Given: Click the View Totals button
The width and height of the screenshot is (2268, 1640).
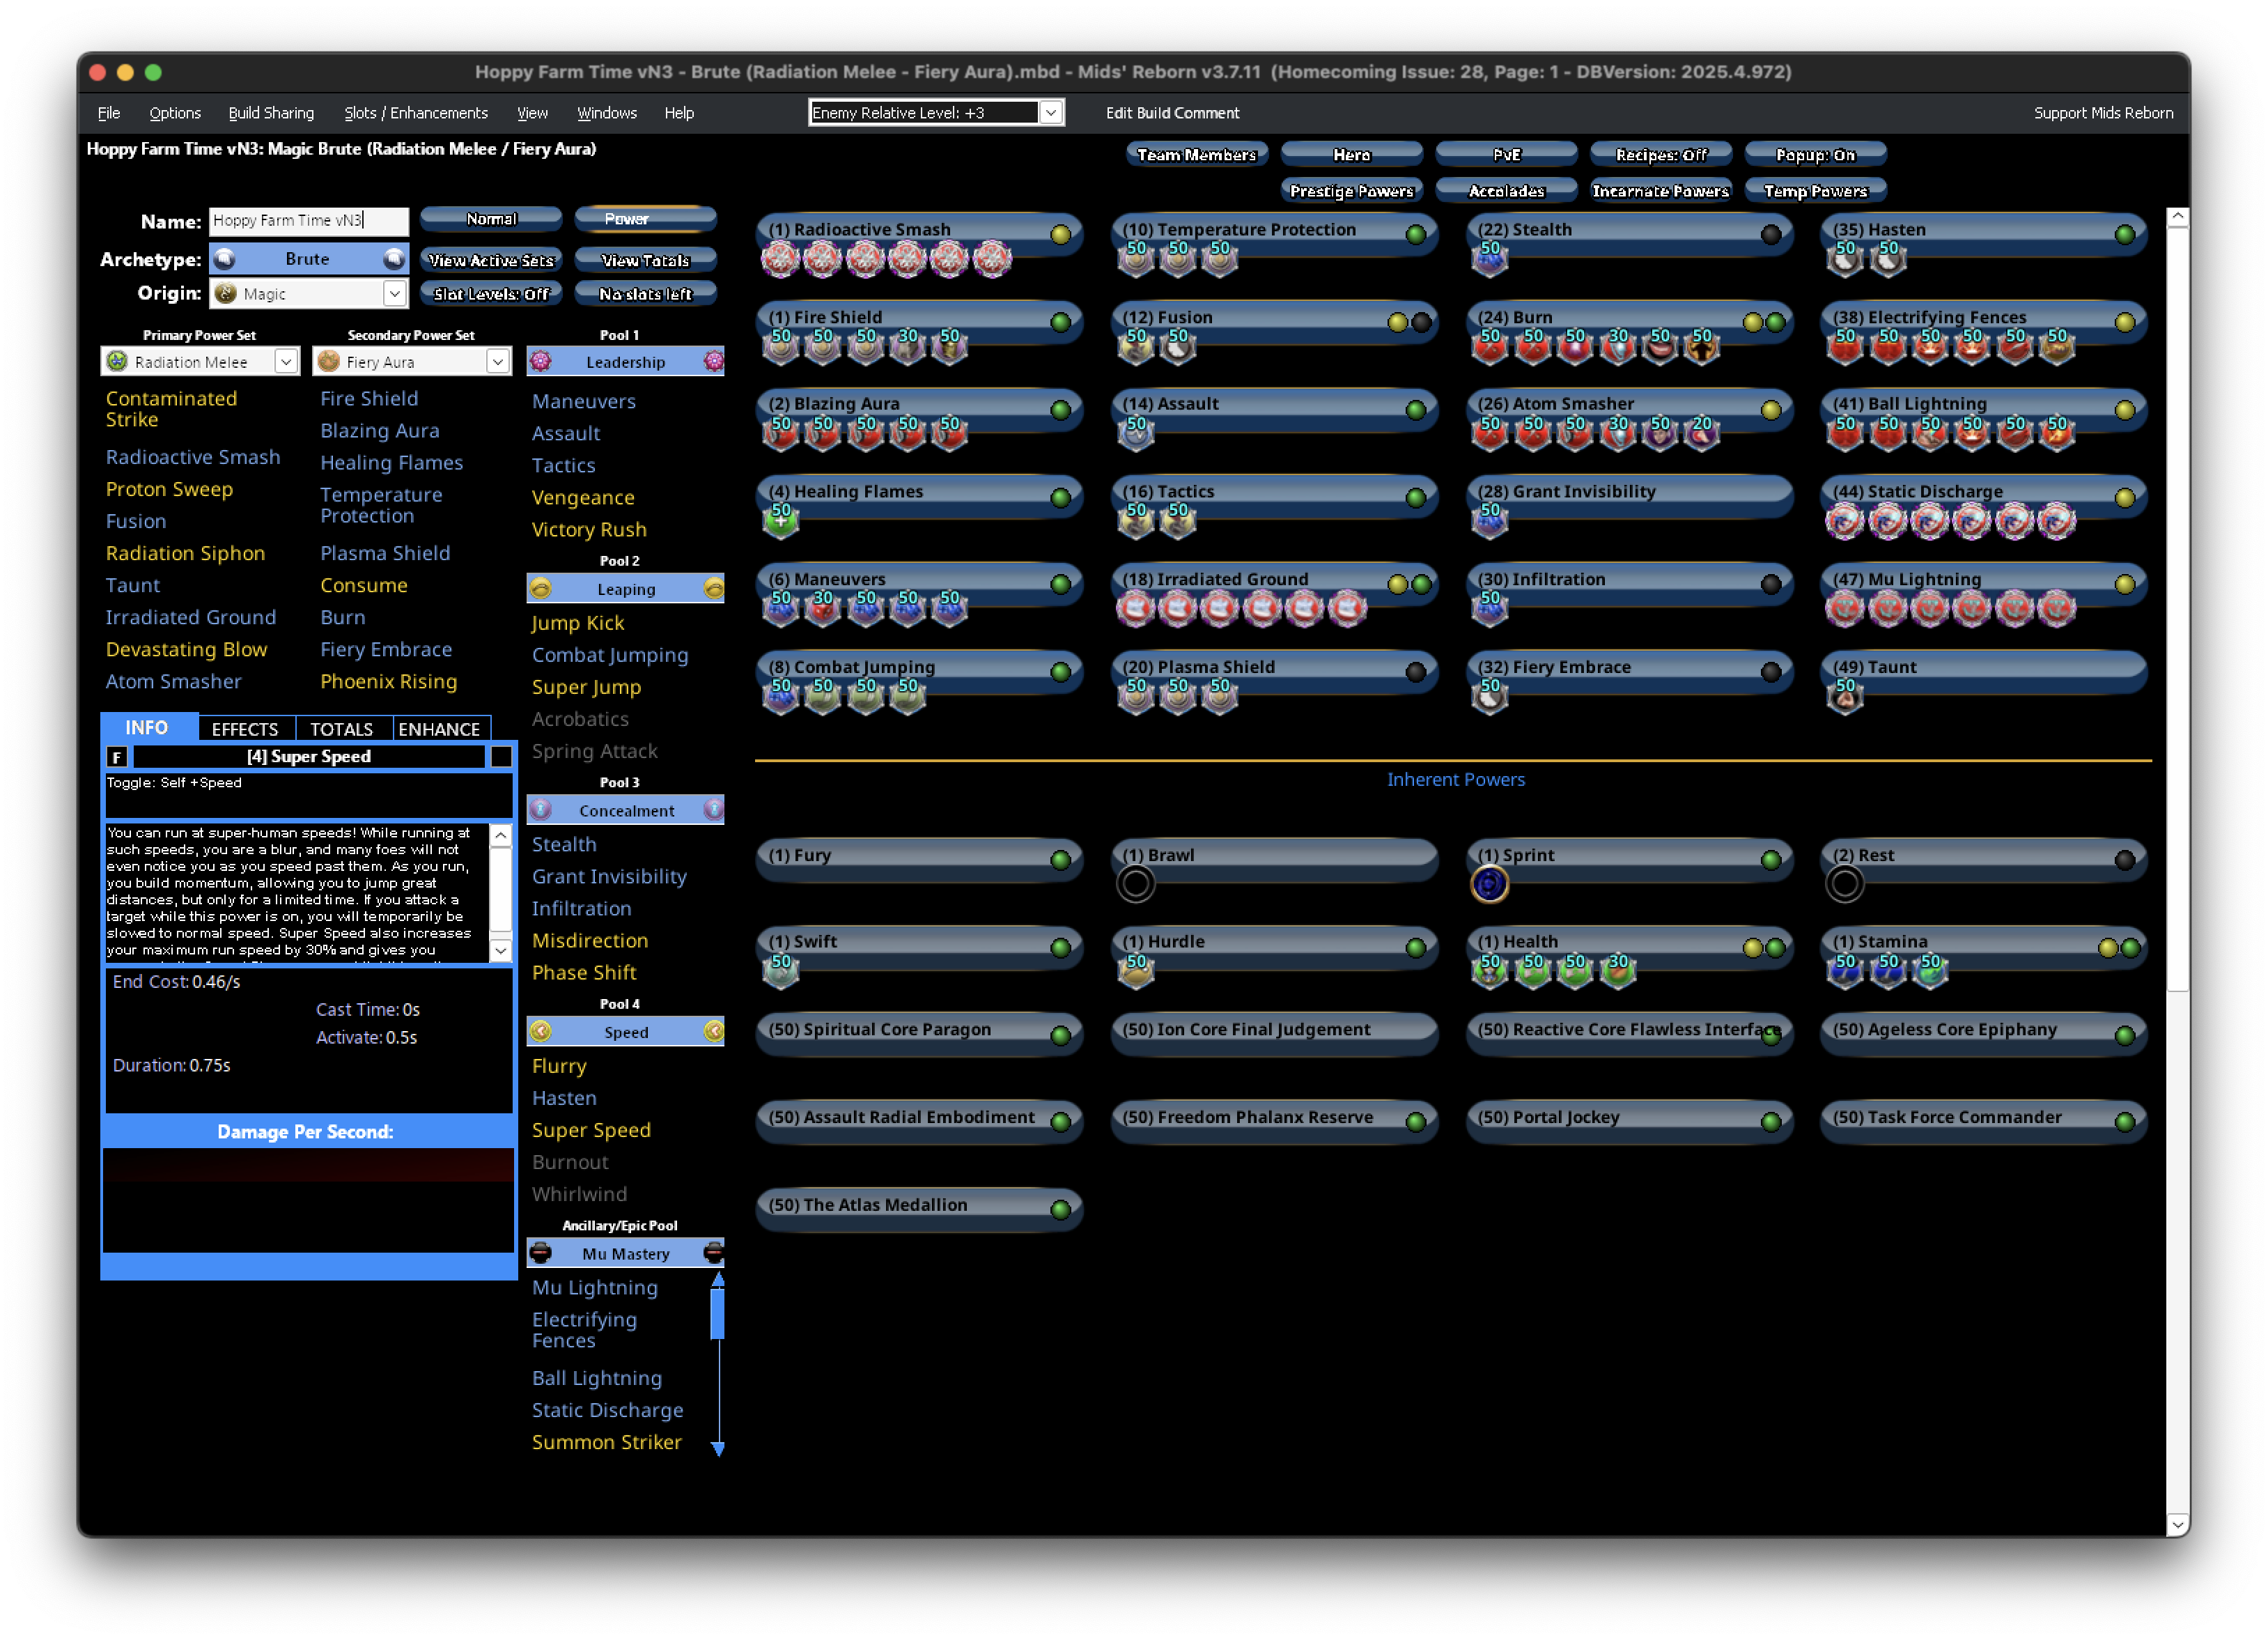Looking at the screenshot, I should (x=645, y=261).
